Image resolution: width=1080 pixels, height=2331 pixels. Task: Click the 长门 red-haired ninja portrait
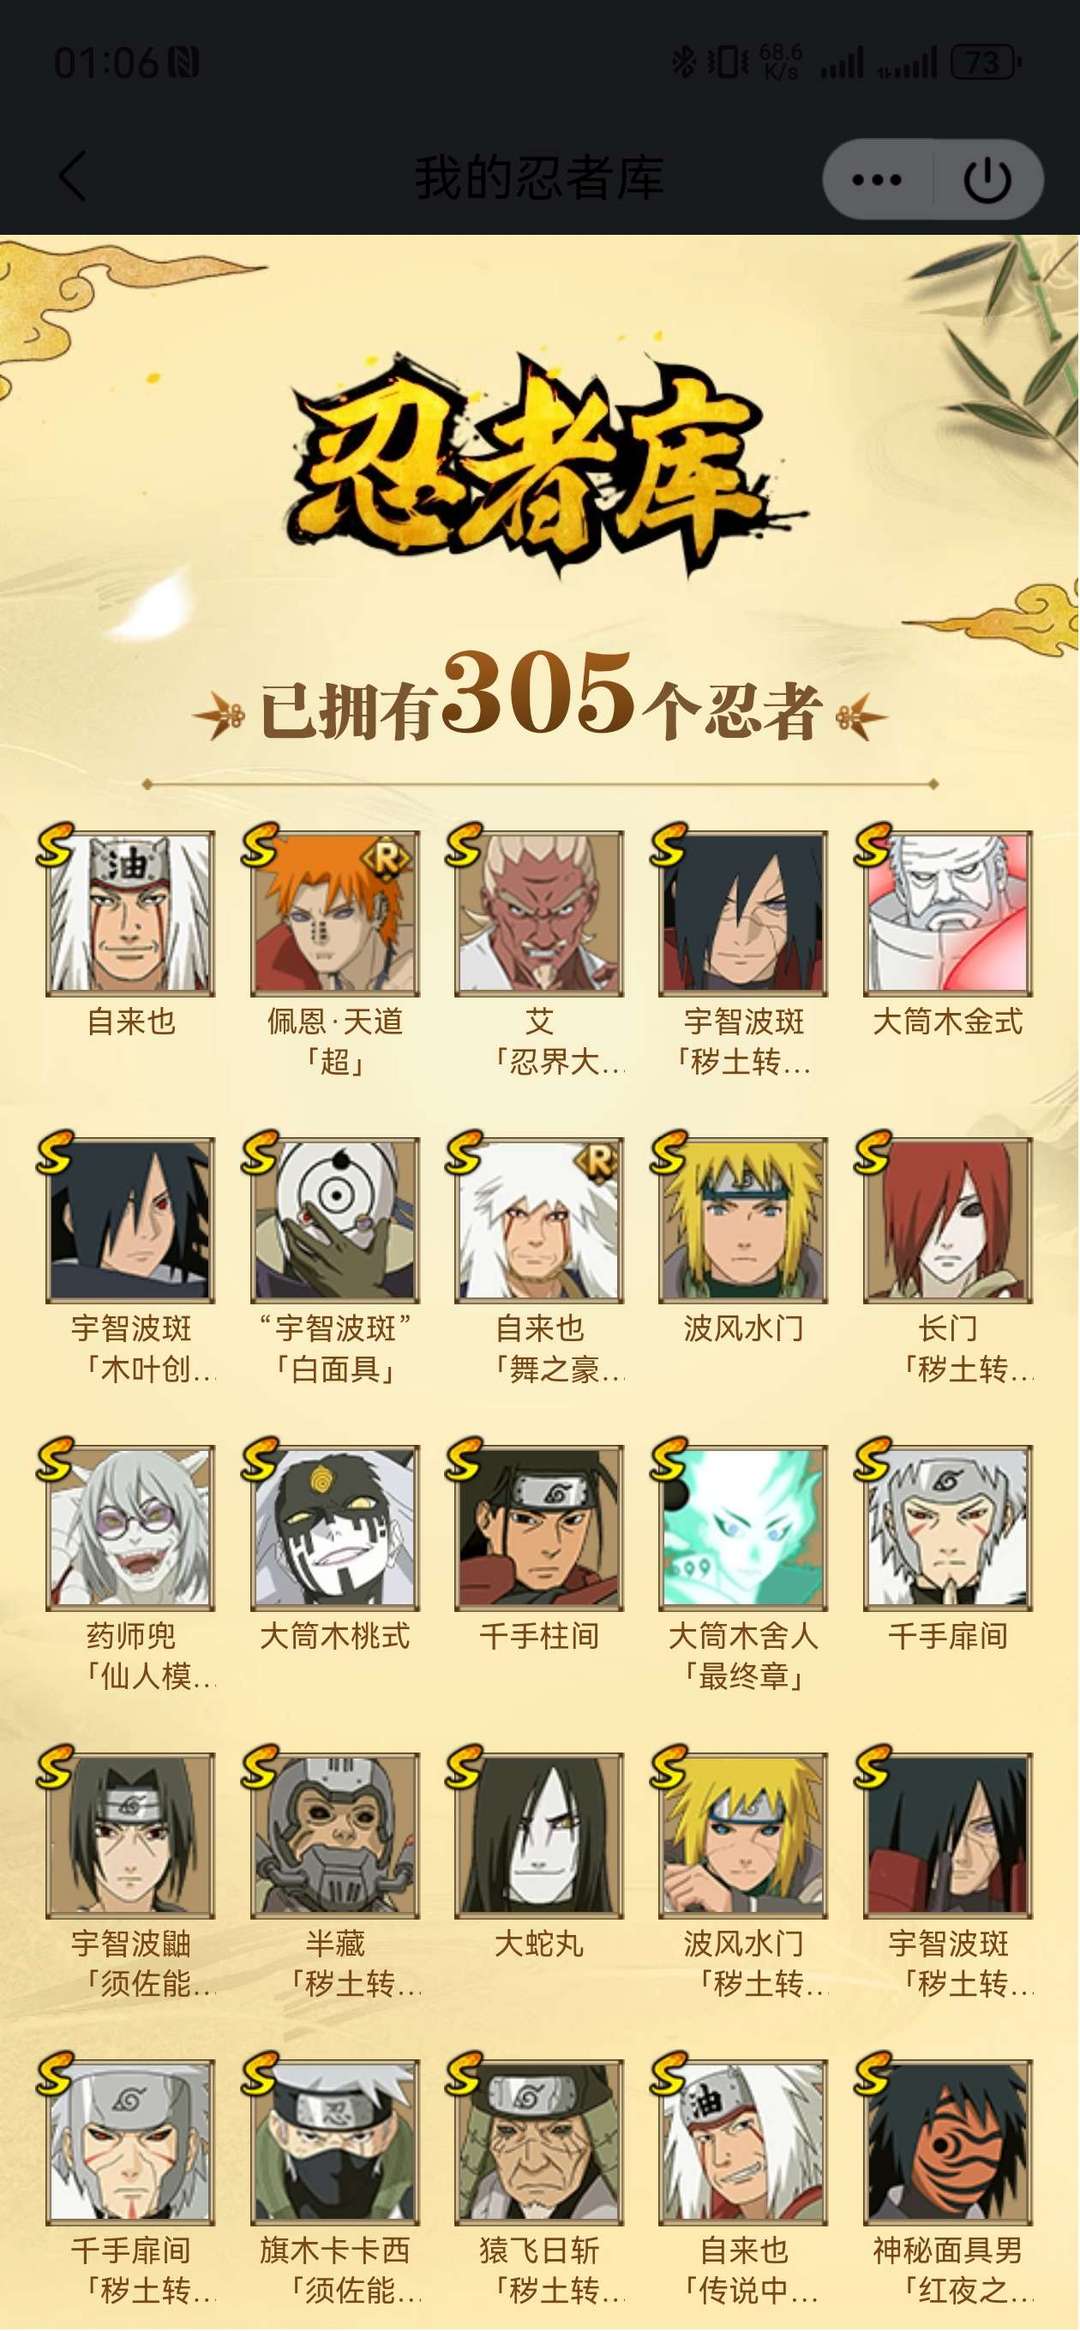coord(947,1221)
